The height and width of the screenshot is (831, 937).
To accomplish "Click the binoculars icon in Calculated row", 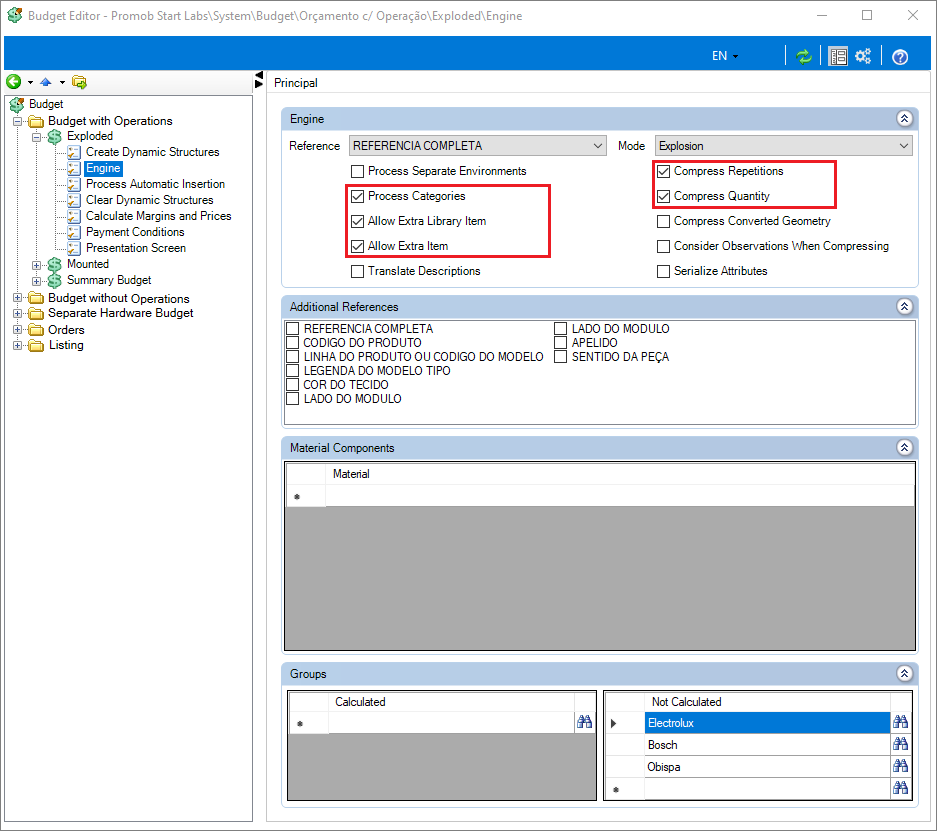I will coord(584,722).
